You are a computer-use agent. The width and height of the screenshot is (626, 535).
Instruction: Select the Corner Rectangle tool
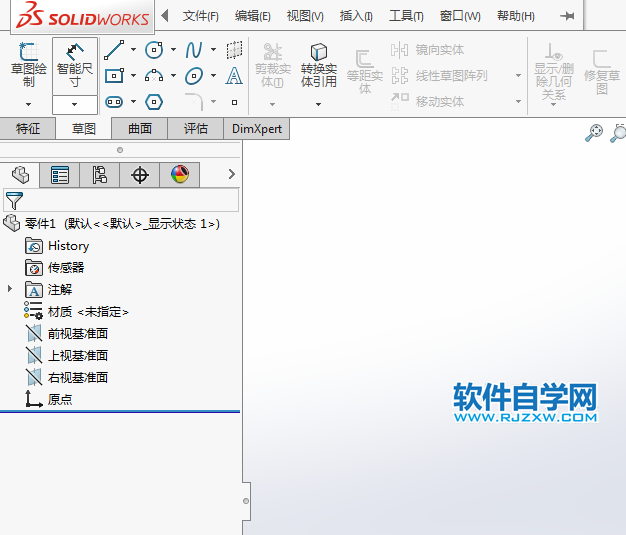click(114, 75)
